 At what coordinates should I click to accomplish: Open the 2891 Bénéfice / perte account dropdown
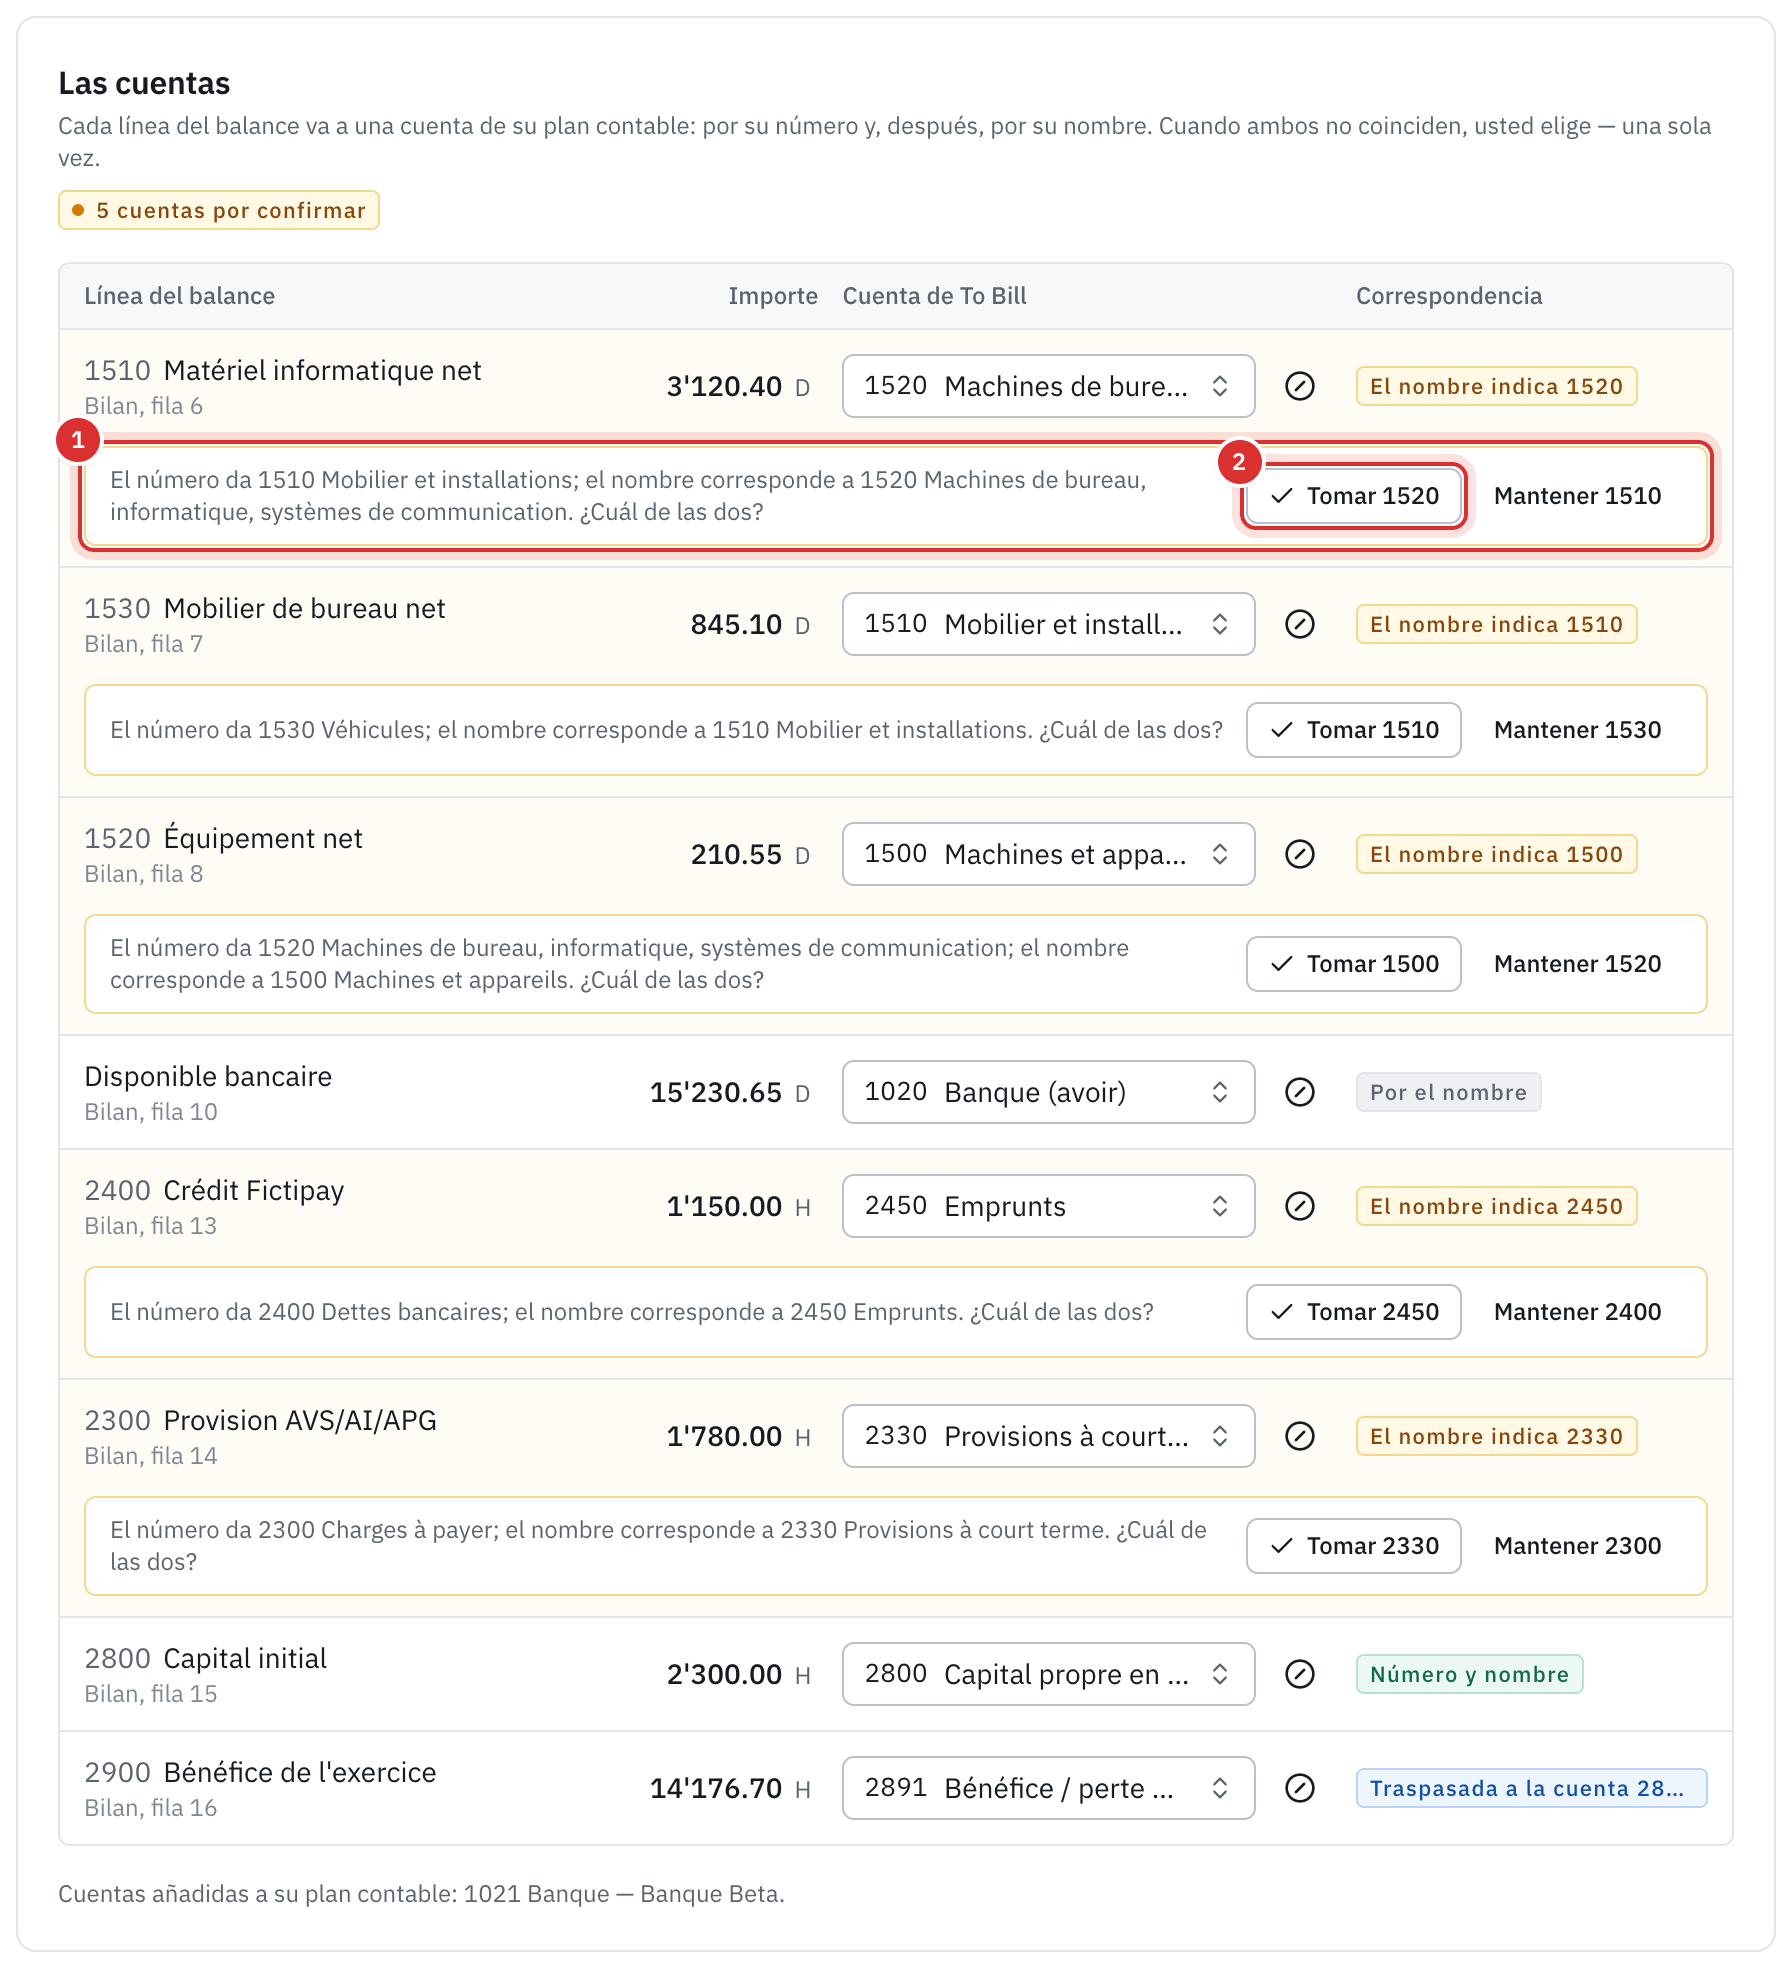pyautogui.click(x=1048, y=1788)
